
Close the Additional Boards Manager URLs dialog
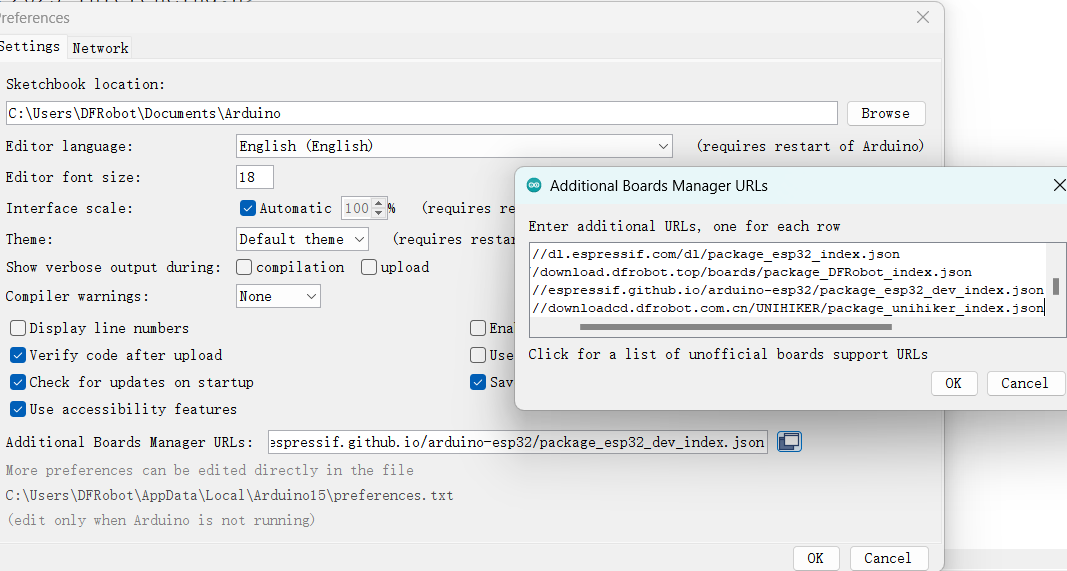click(1059, 185)
